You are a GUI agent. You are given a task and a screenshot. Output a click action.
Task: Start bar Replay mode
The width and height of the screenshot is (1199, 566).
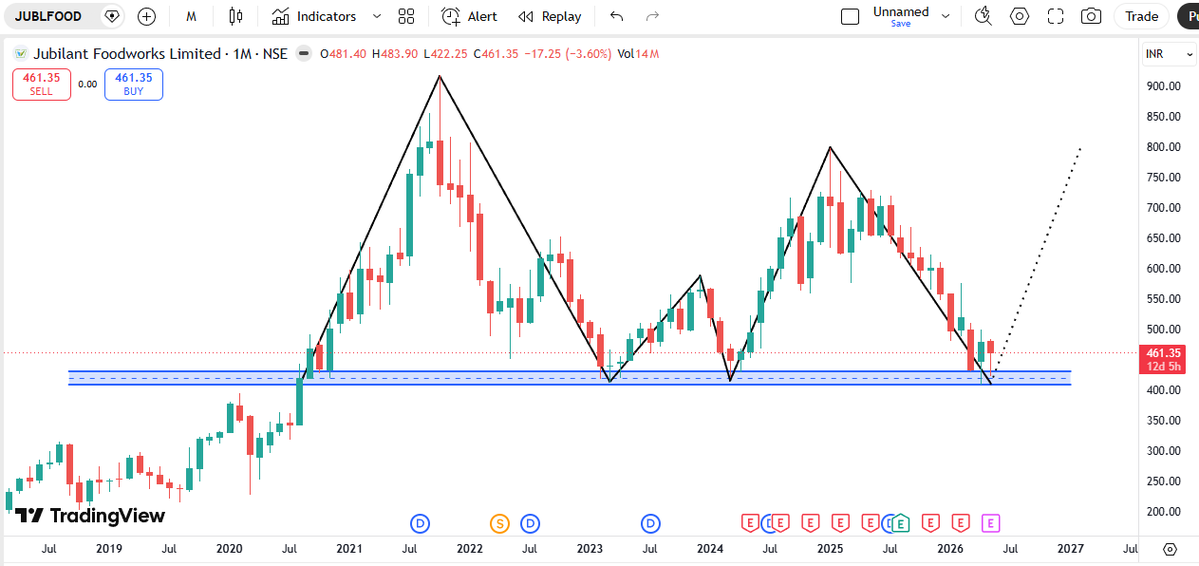point(549,16)
